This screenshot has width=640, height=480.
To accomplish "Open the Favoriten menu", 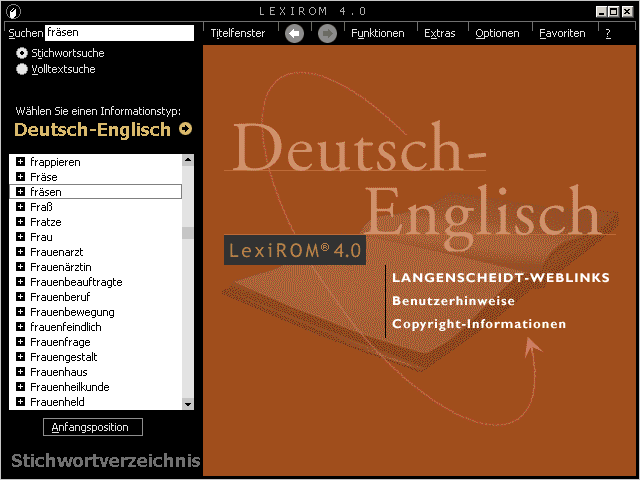I will [562, 33].
